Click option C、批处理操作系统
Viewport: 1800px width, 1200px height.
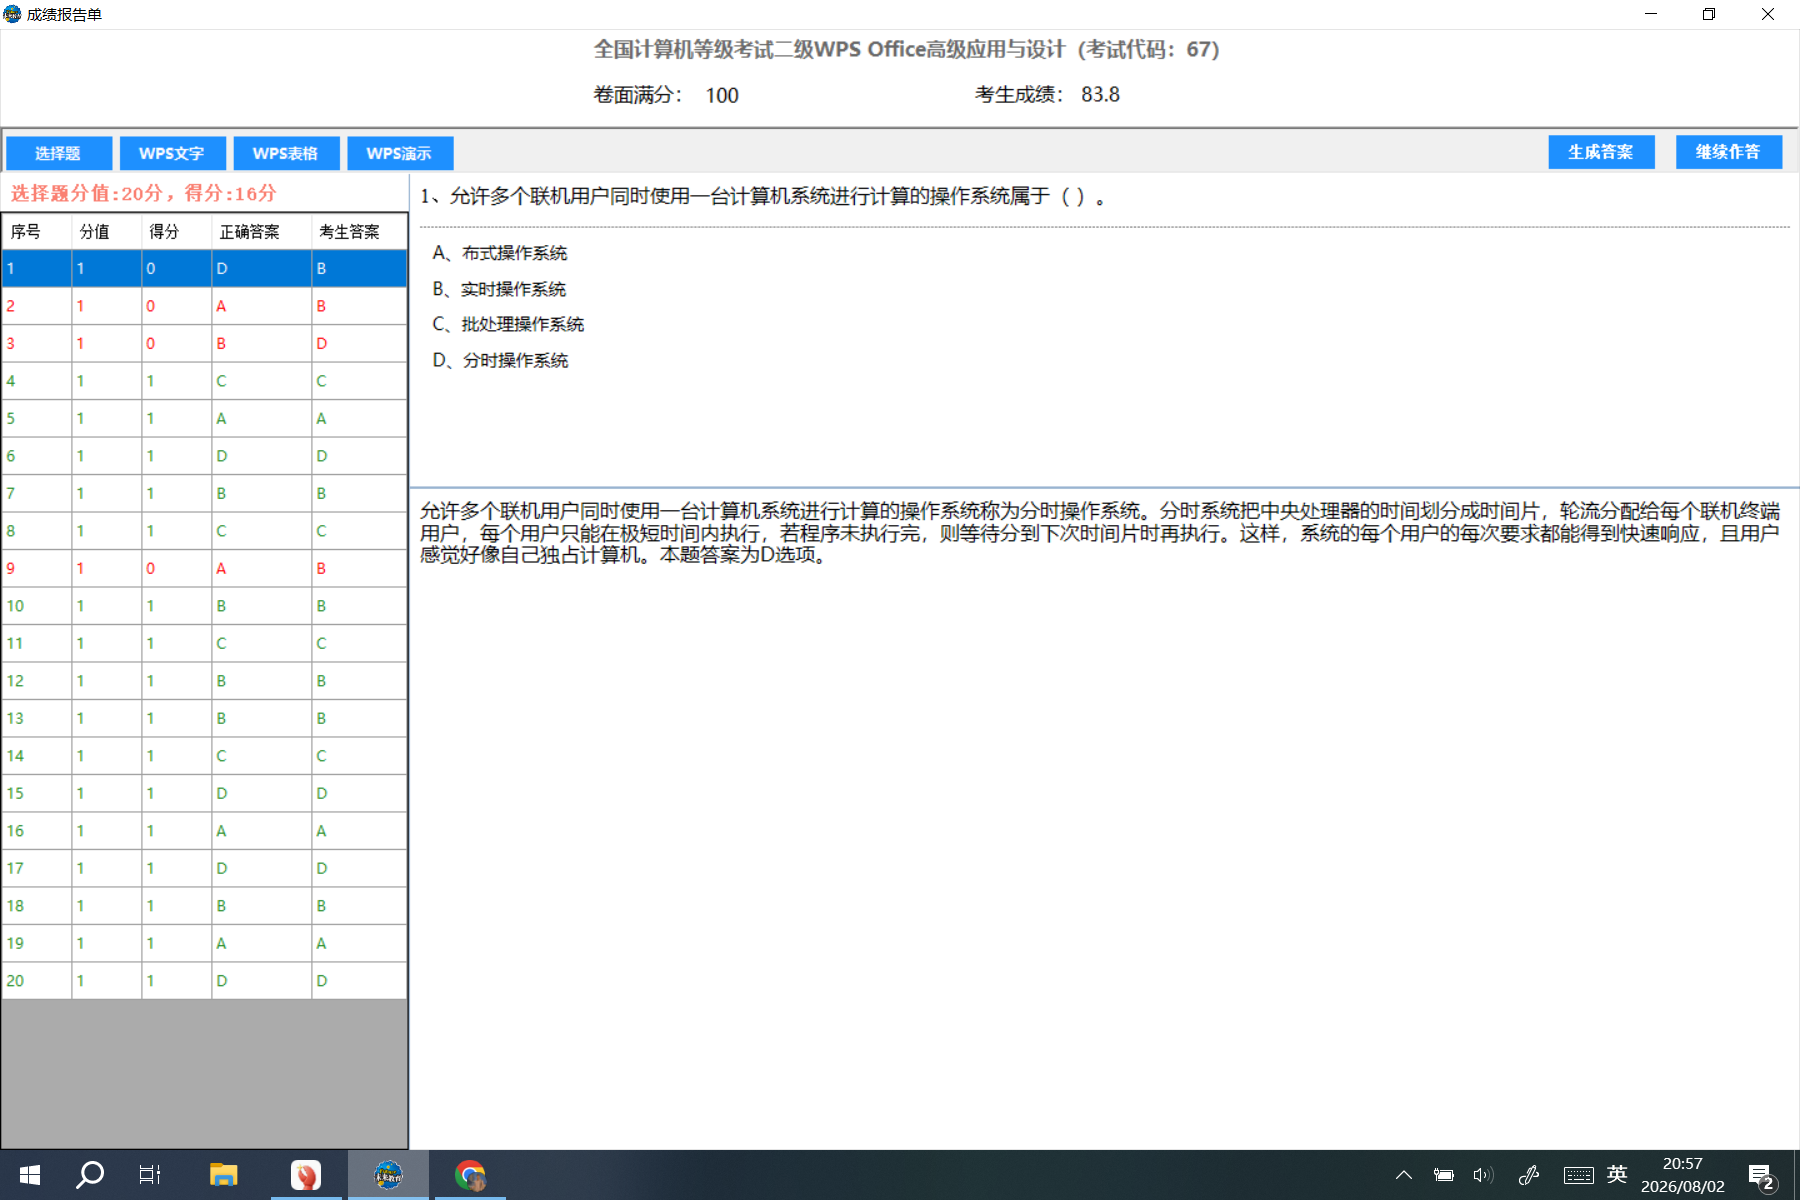pos(508,324)
